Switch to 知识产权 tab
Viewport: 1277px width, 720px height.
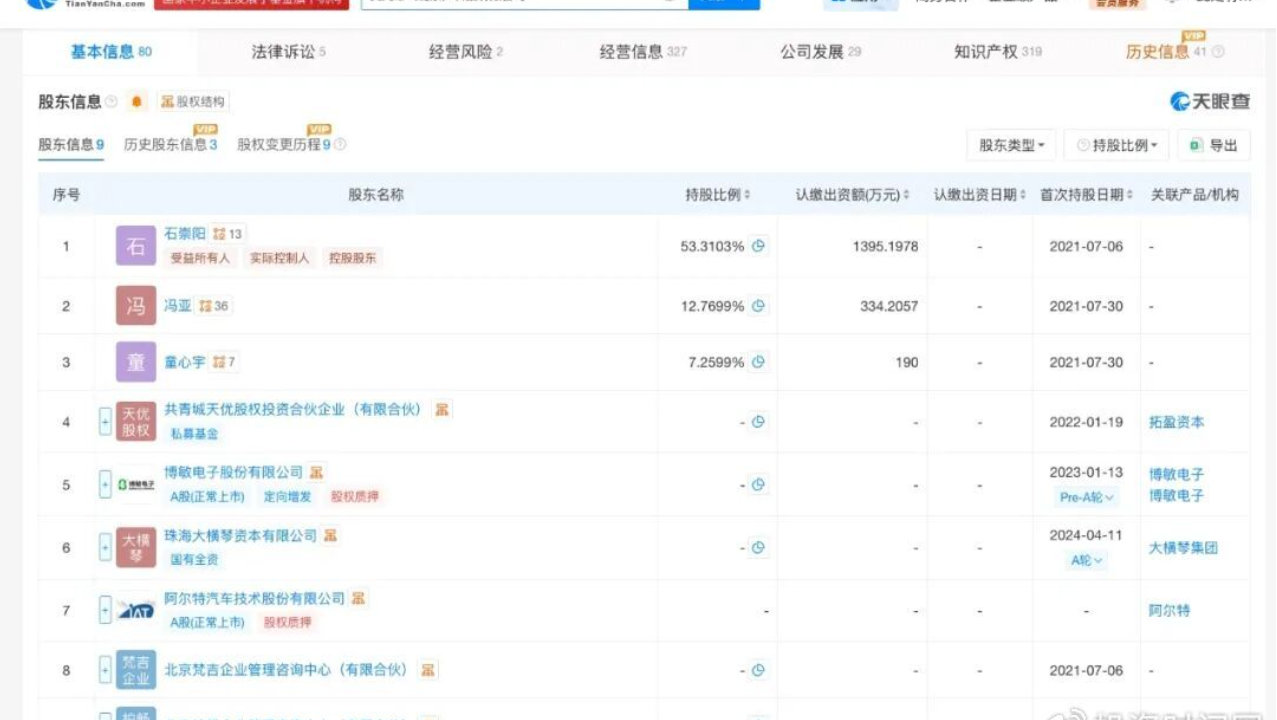tap(998, 52)
